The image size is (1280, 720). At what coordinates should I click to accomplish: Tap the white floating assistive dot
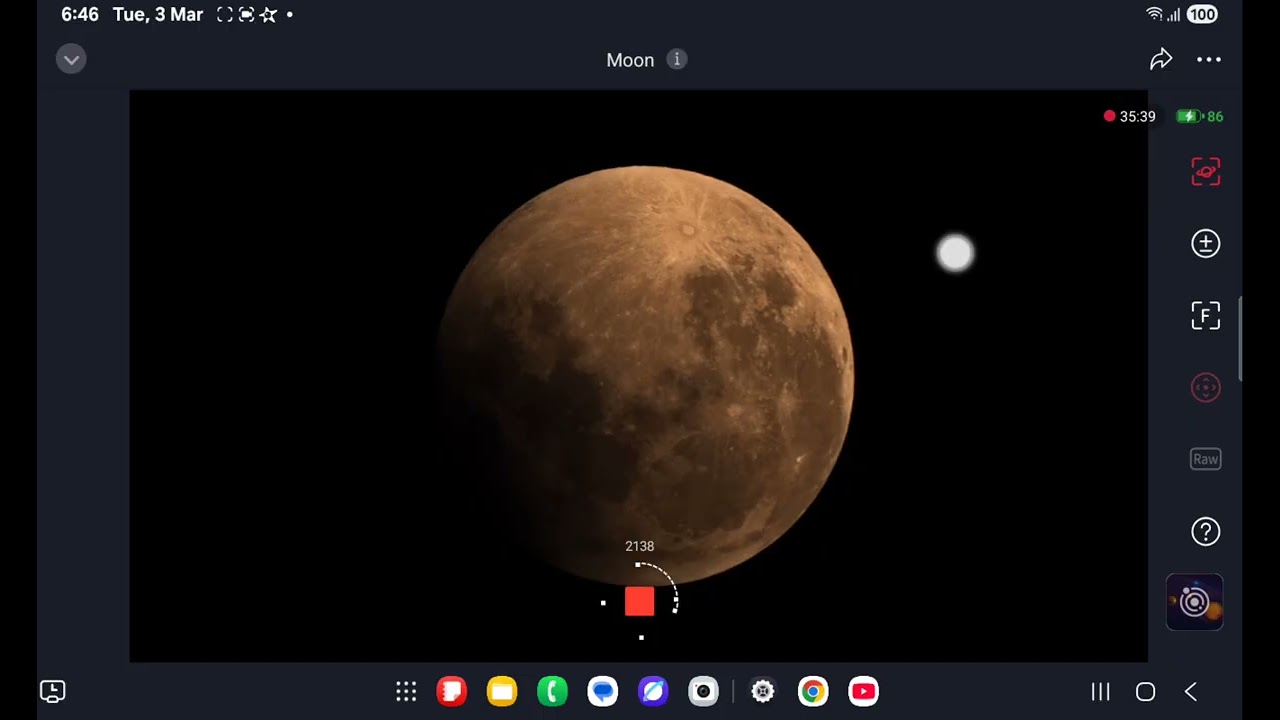click(x=955, y=253)
